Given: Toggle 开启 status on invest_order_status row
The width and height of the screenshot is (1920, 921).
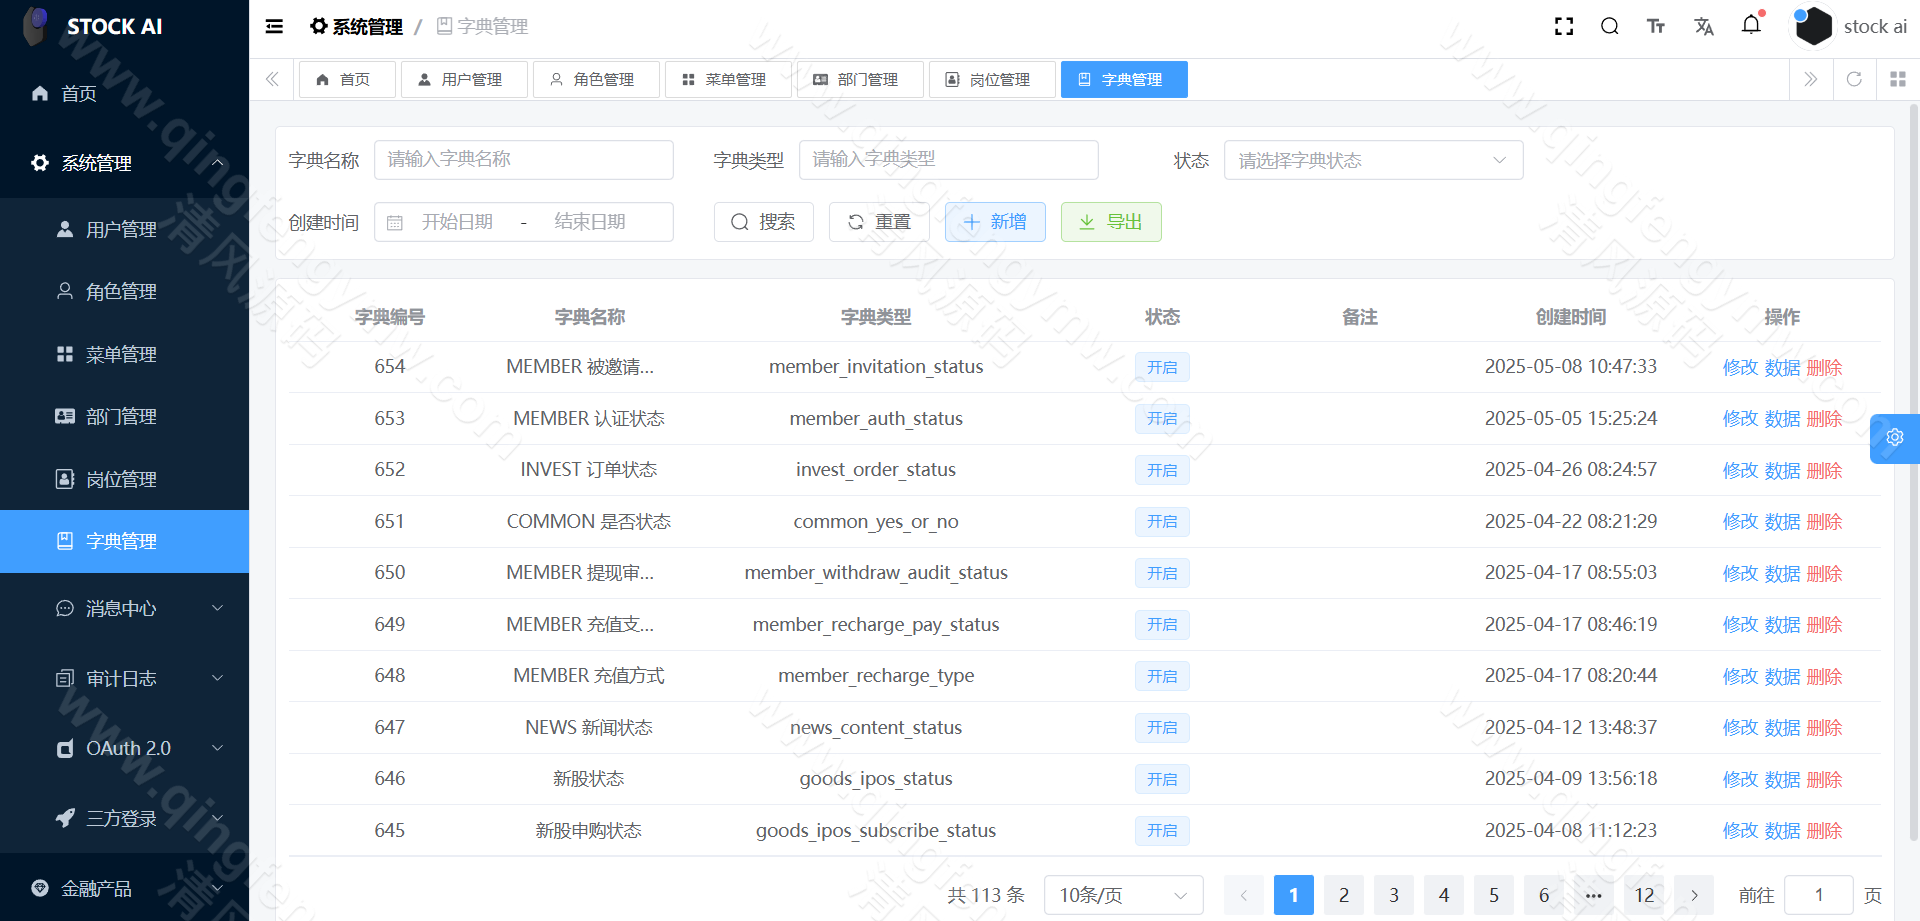Looking at the screenshot, I should pyautogui.click(x=1161, y=470).
